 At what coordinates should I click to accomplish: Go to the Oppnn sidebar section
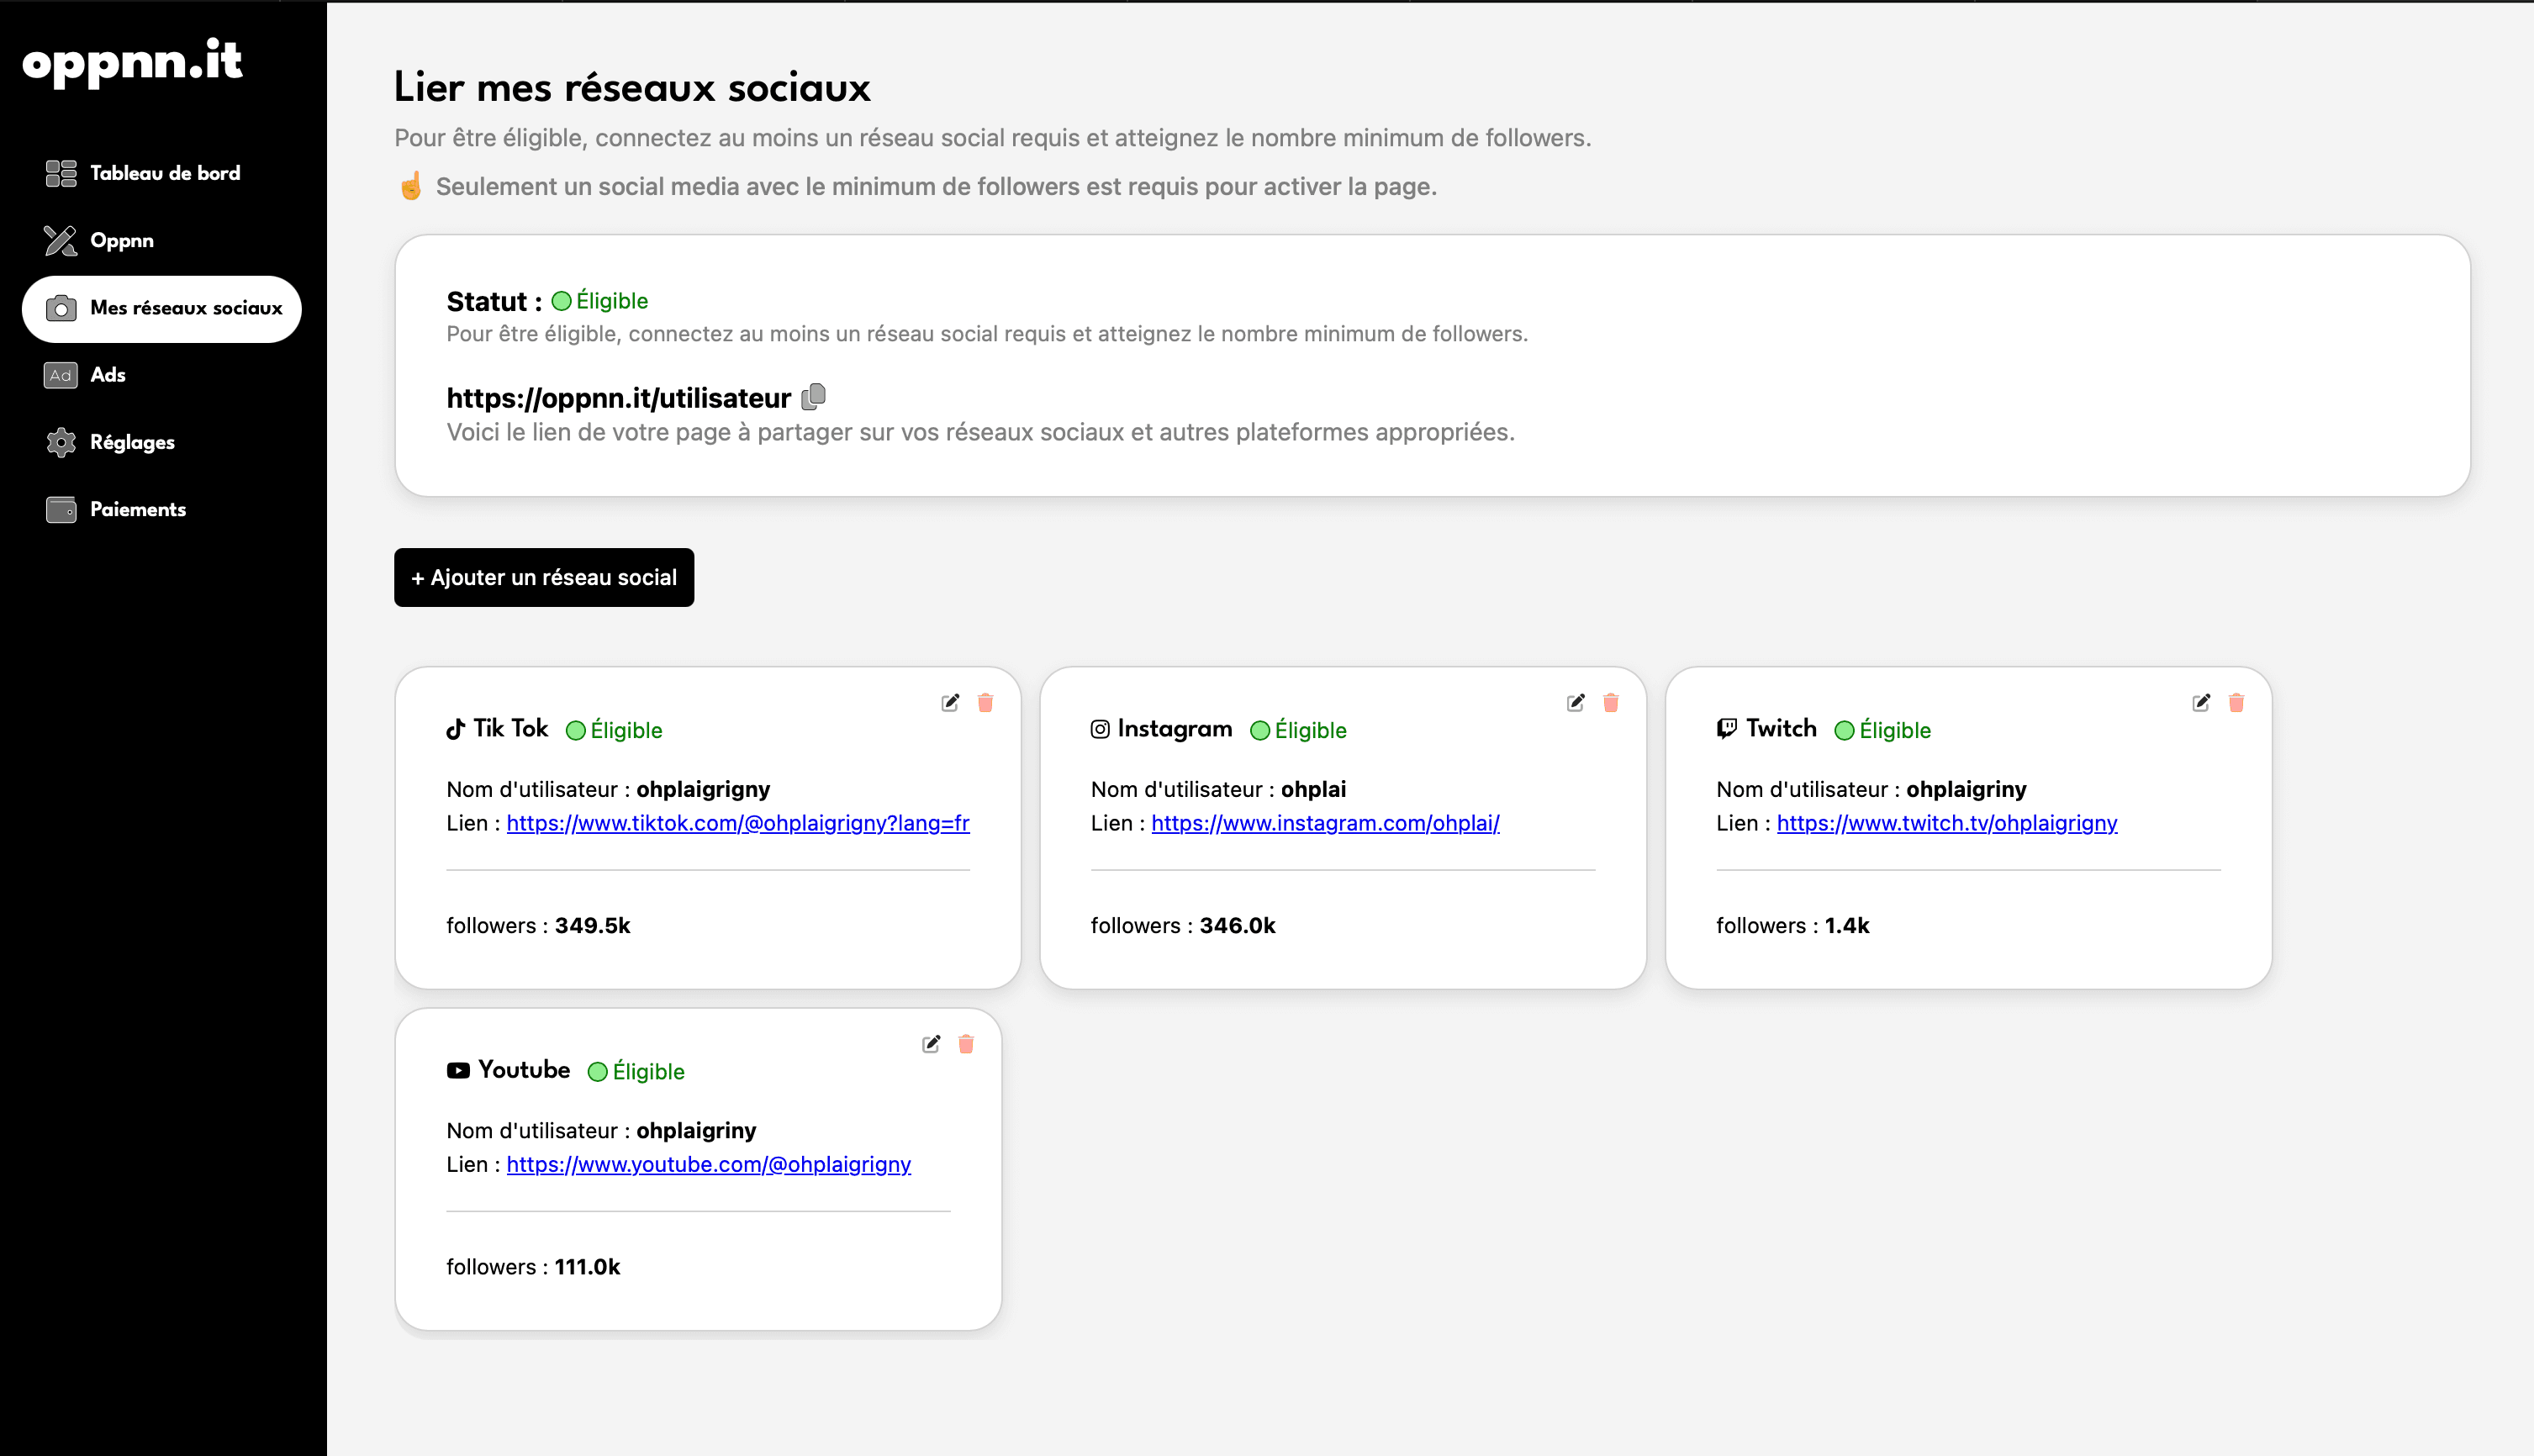tap(121, 240)
